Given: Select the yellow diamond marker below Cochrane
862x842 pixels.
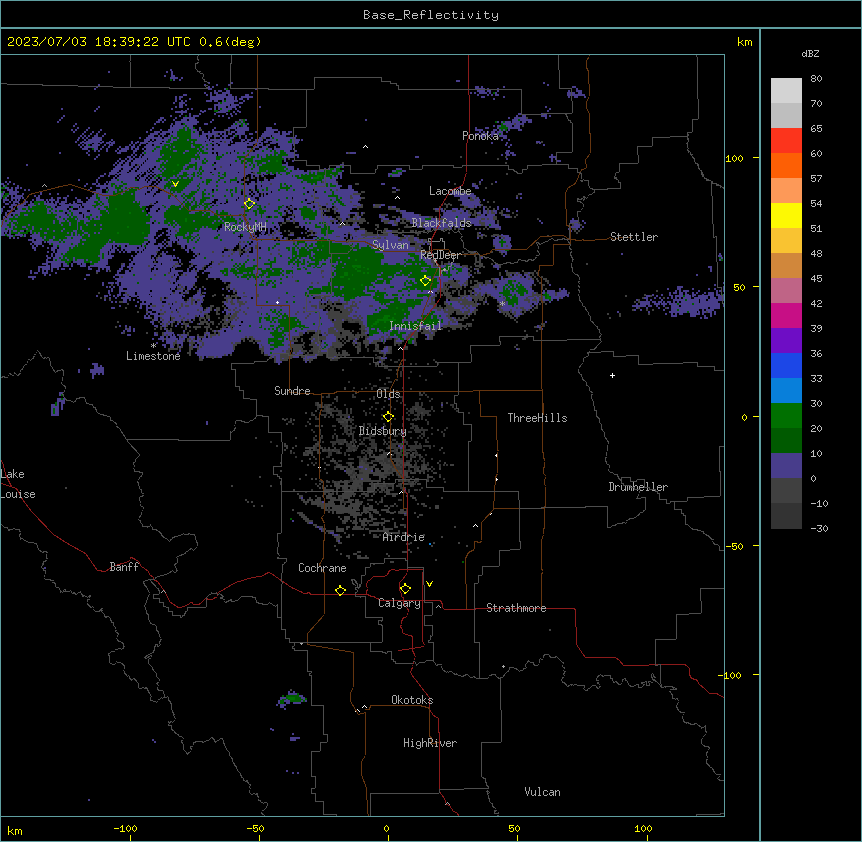Looking at the screenshot, I should (x=340, y=590).
